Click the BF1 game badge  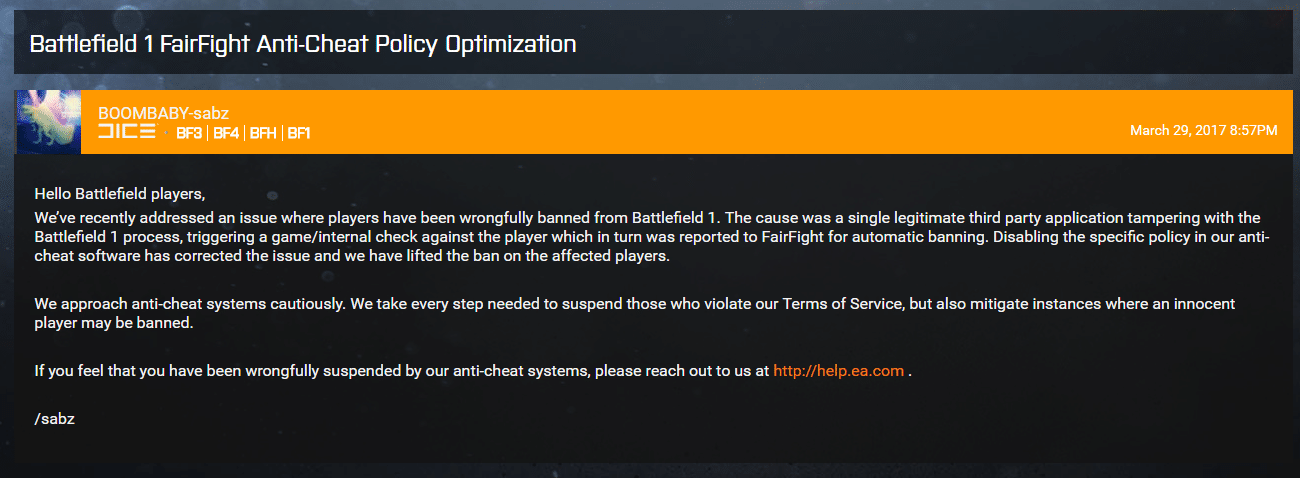(299, 133)
